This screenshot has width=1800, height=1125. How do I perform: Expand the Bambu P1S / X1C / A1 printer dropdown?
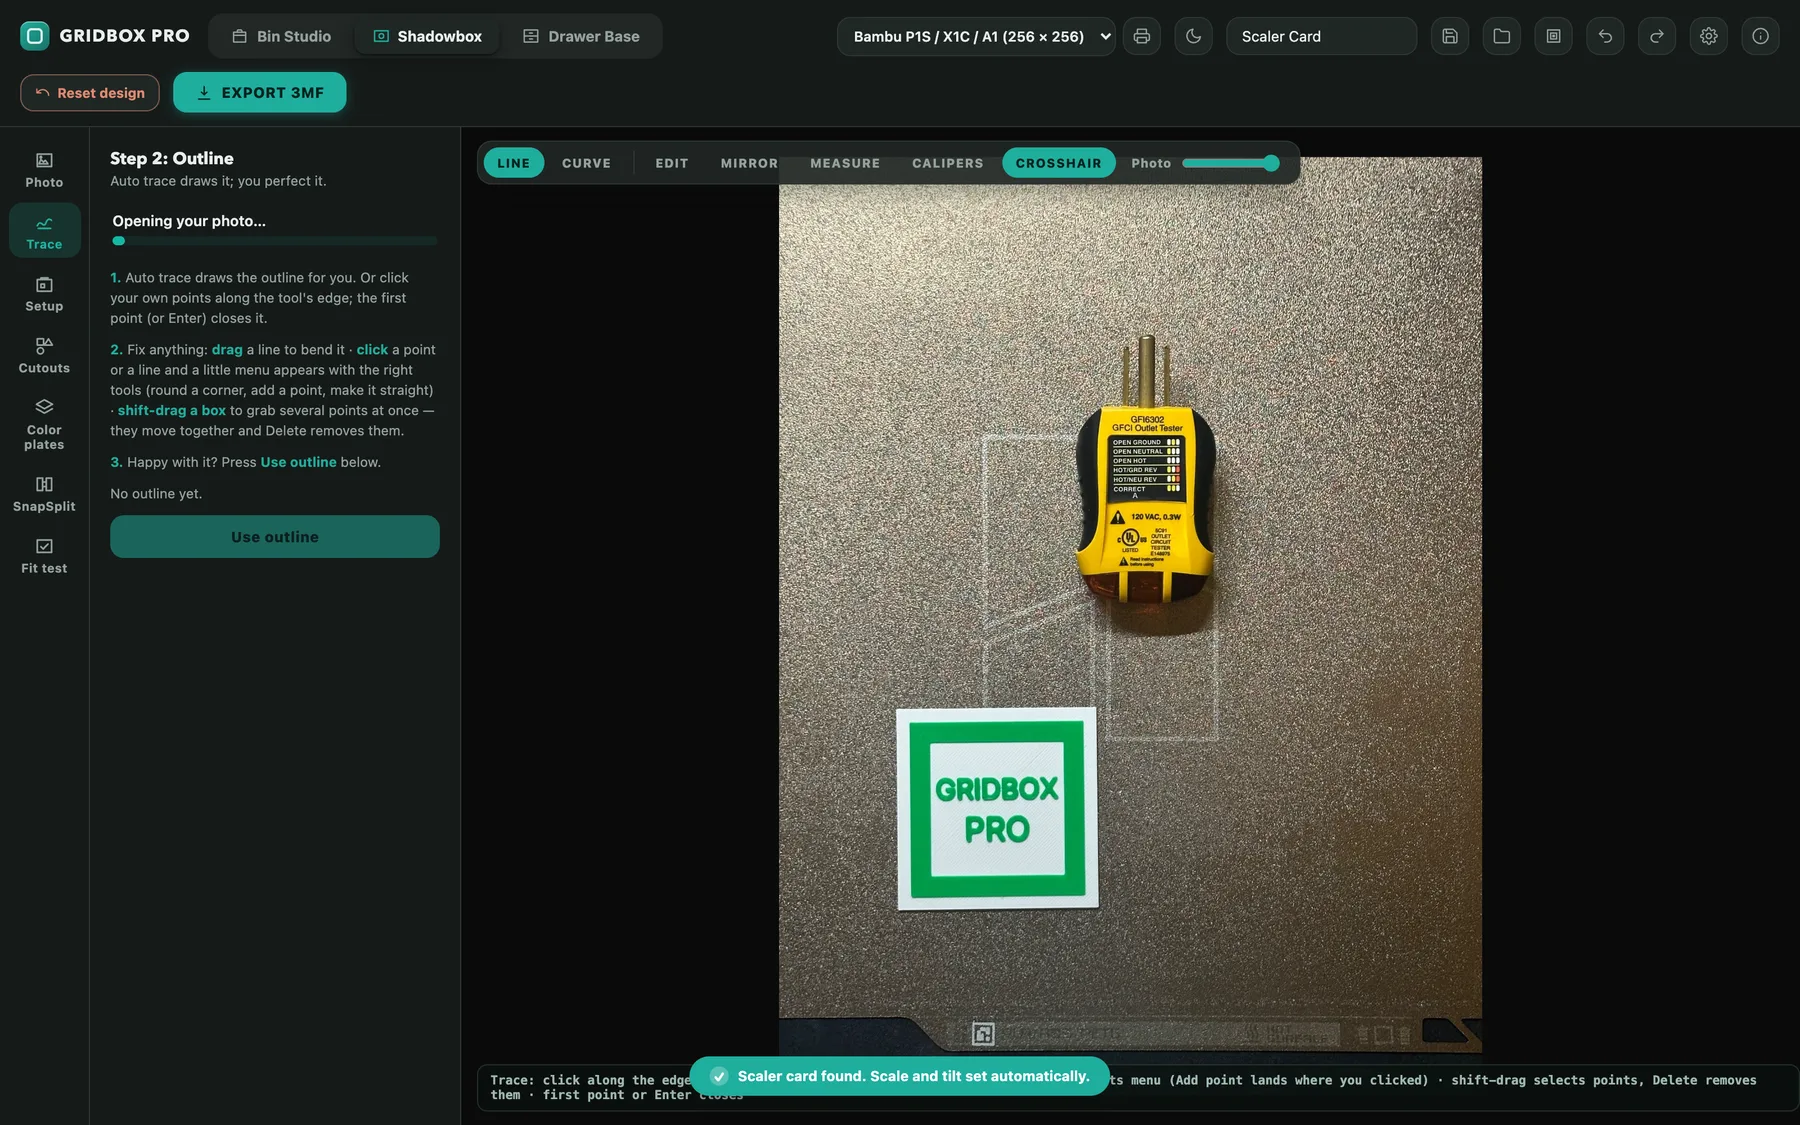click(x=976, y=36)
